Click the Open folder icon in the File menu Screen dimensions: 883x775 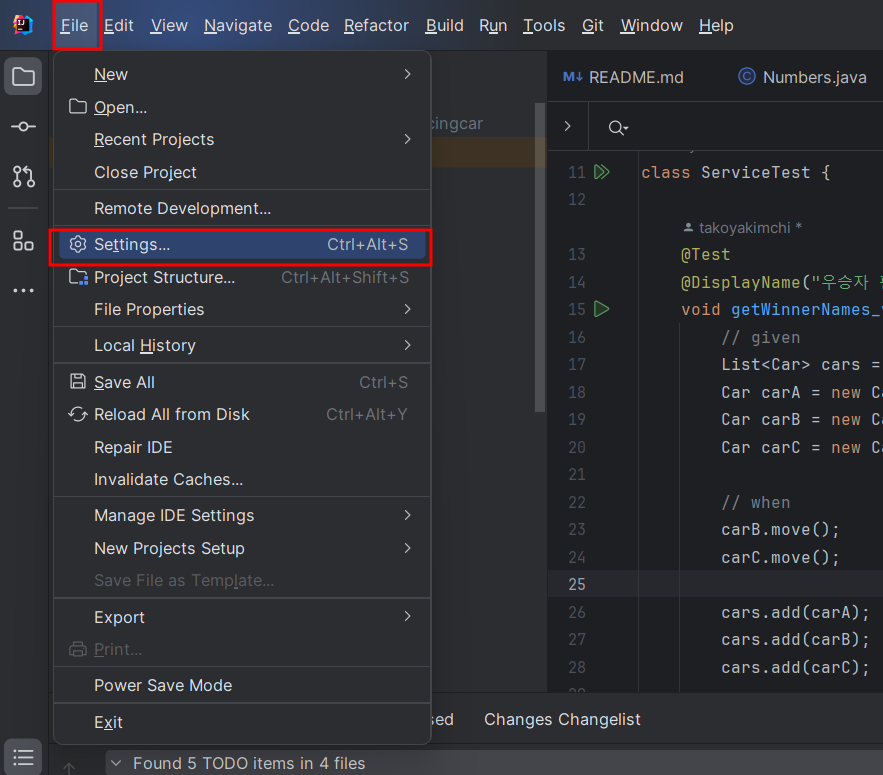[x=78, y=106]
